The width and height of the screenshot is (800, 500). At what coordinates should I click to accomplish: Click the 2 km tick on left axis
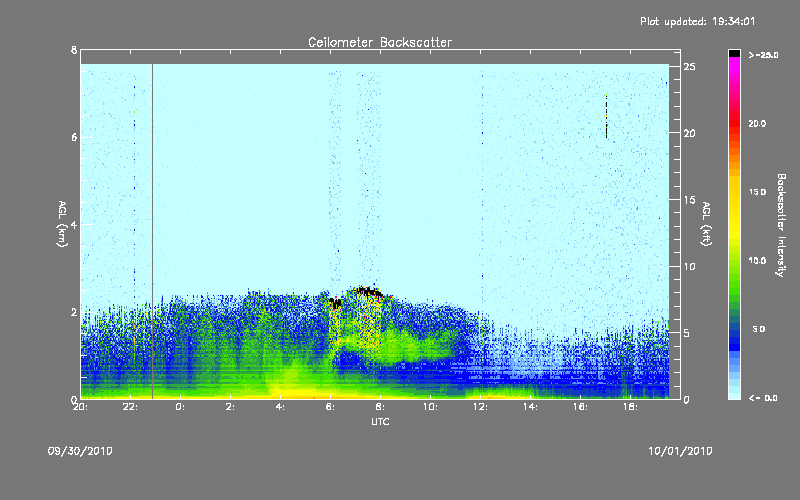[74, 312]
